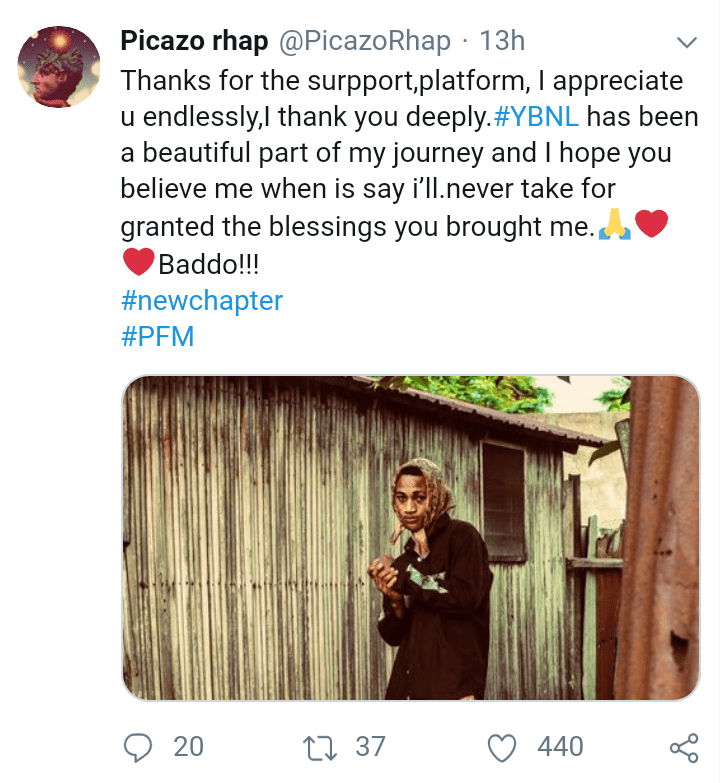Click the reply speech bubble icon

(x=138, y=747)
